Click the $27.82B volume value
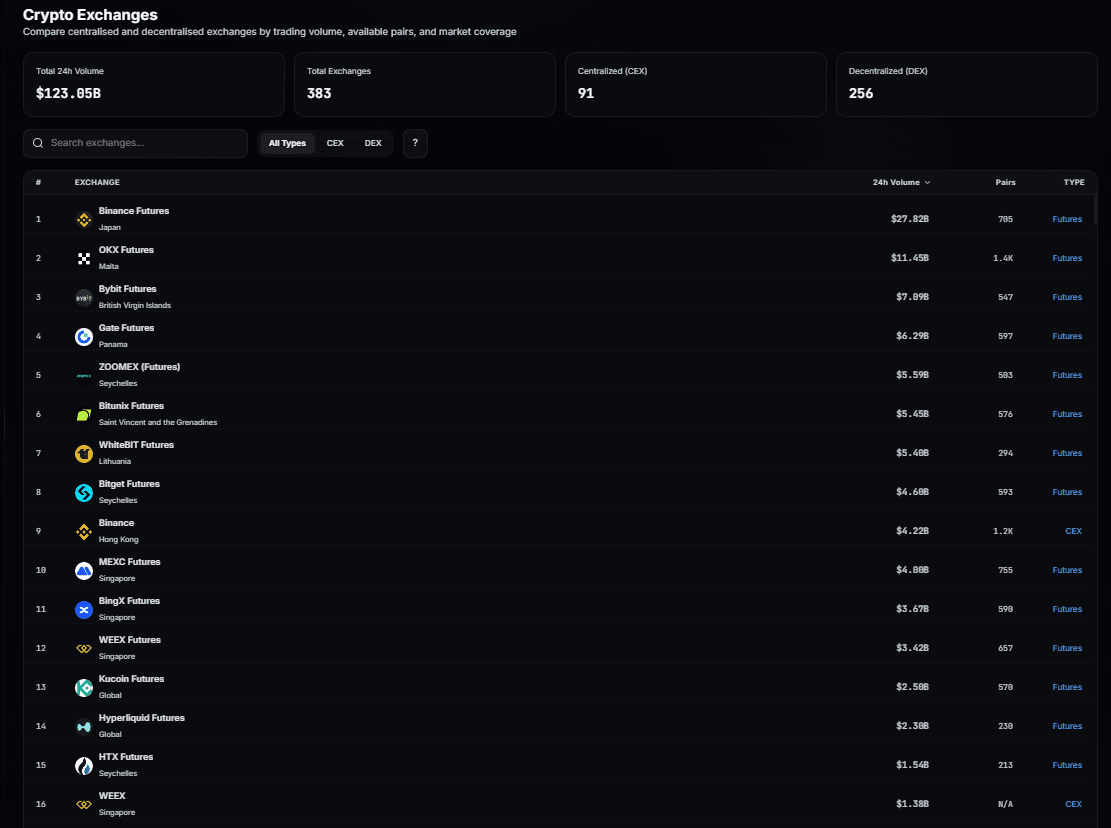Screen dimensions: 1111x828 click(910, 219)
